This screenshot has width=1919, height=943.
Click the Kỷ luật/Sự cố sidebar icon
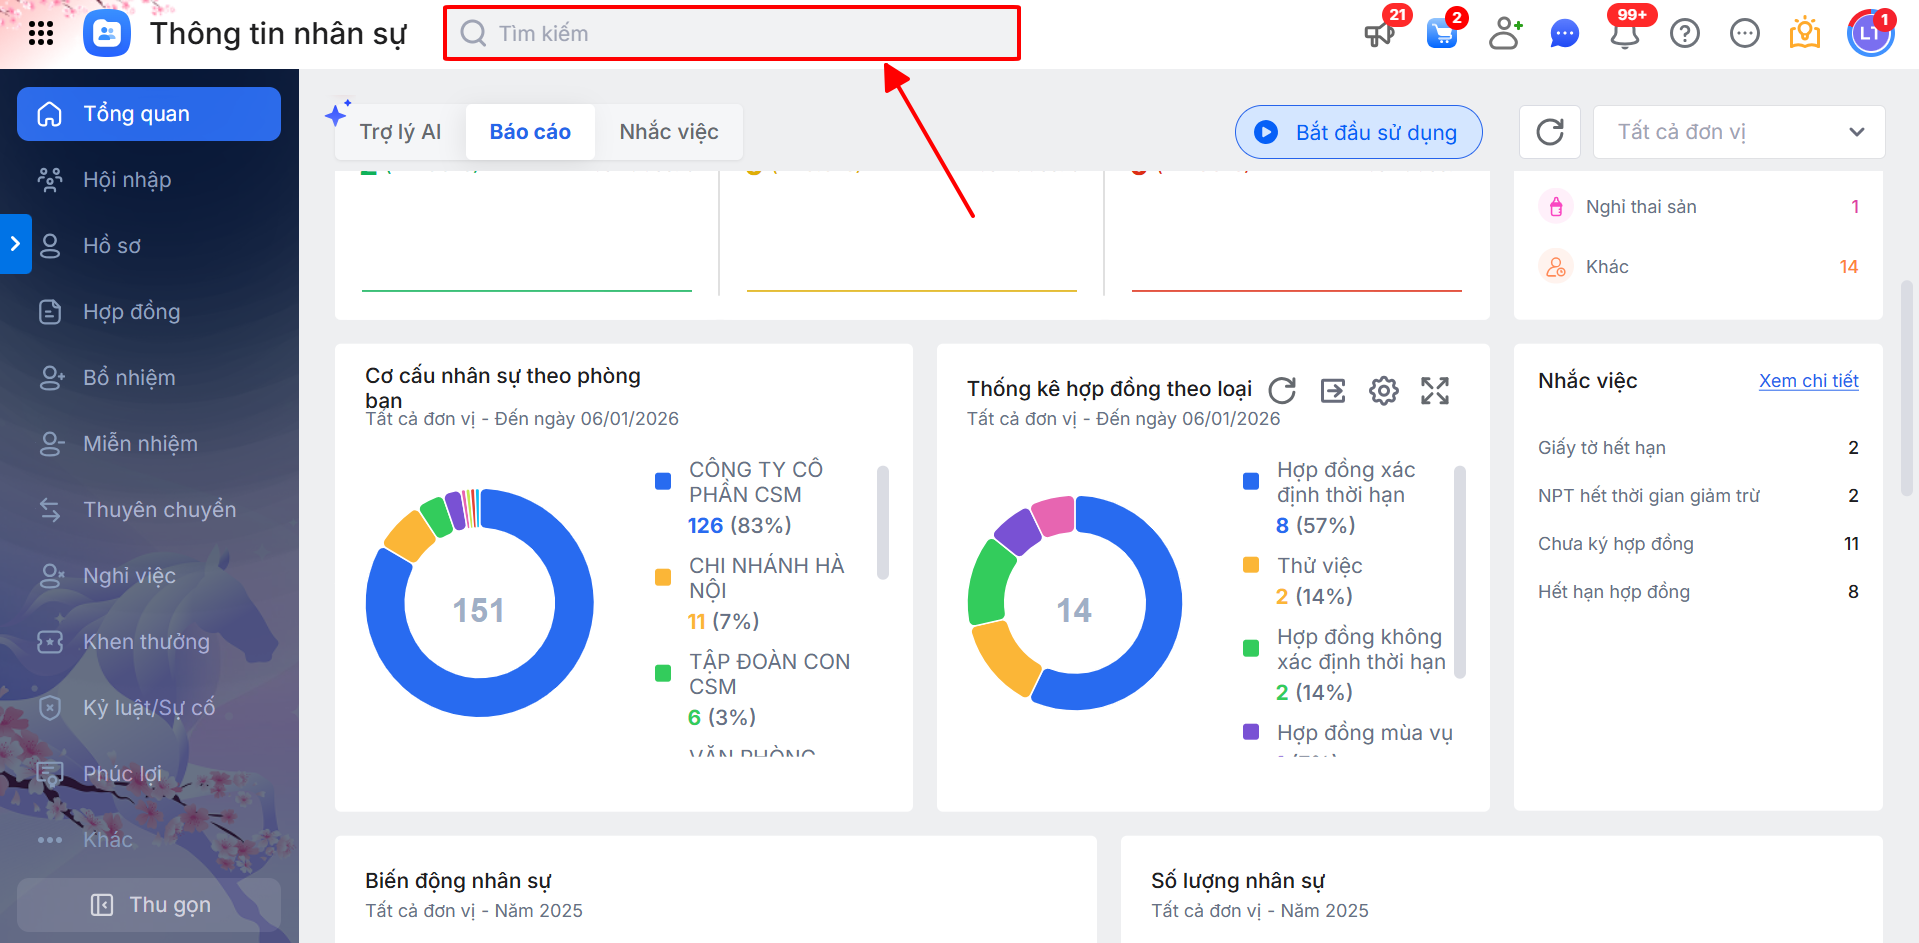coord(50,708)
